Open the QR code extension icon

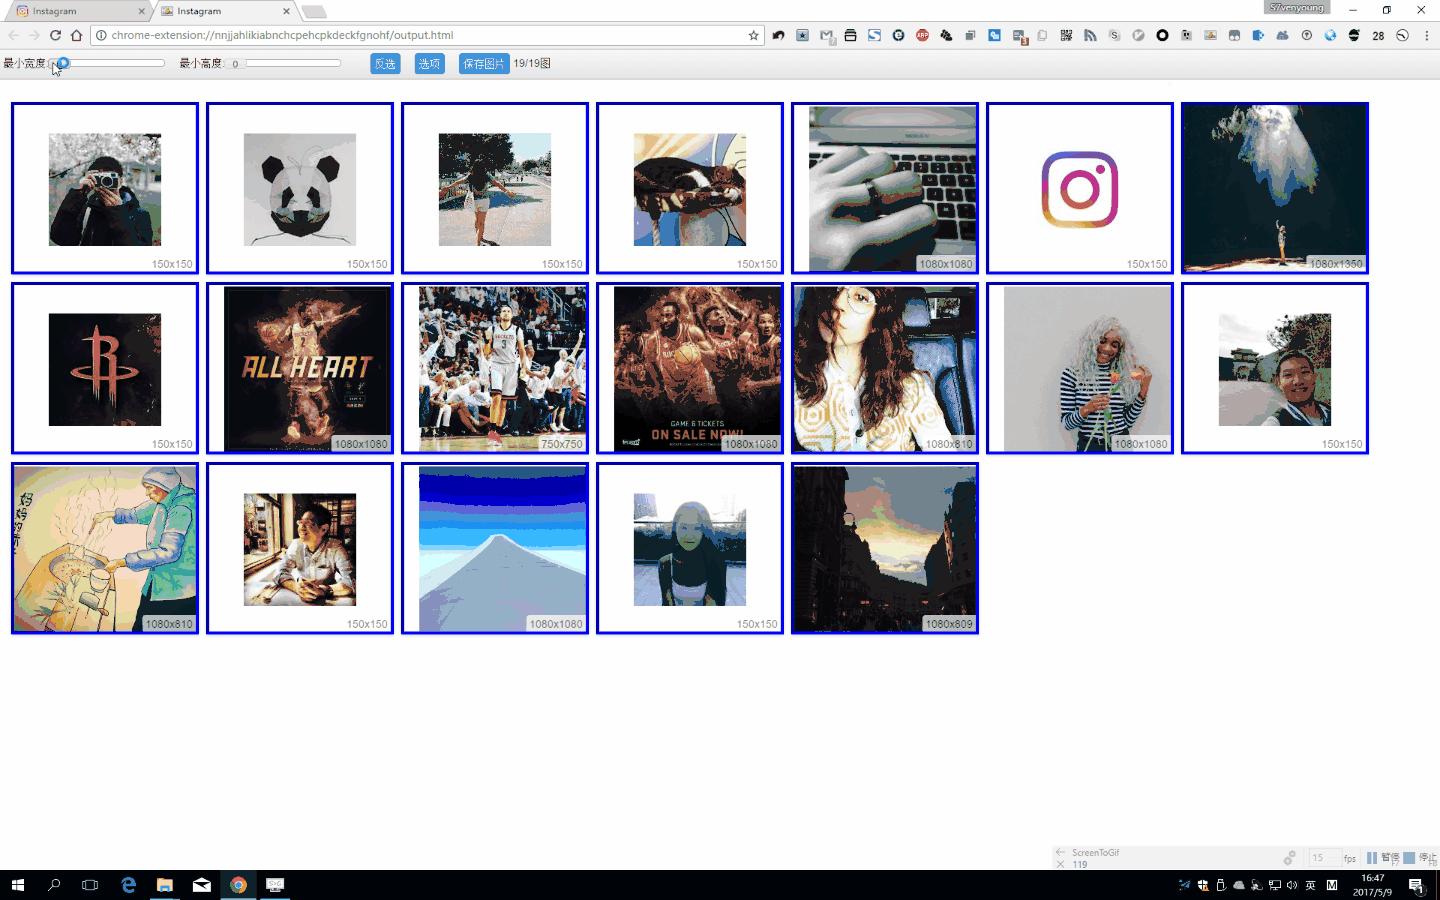click(x=1066, y=35)
